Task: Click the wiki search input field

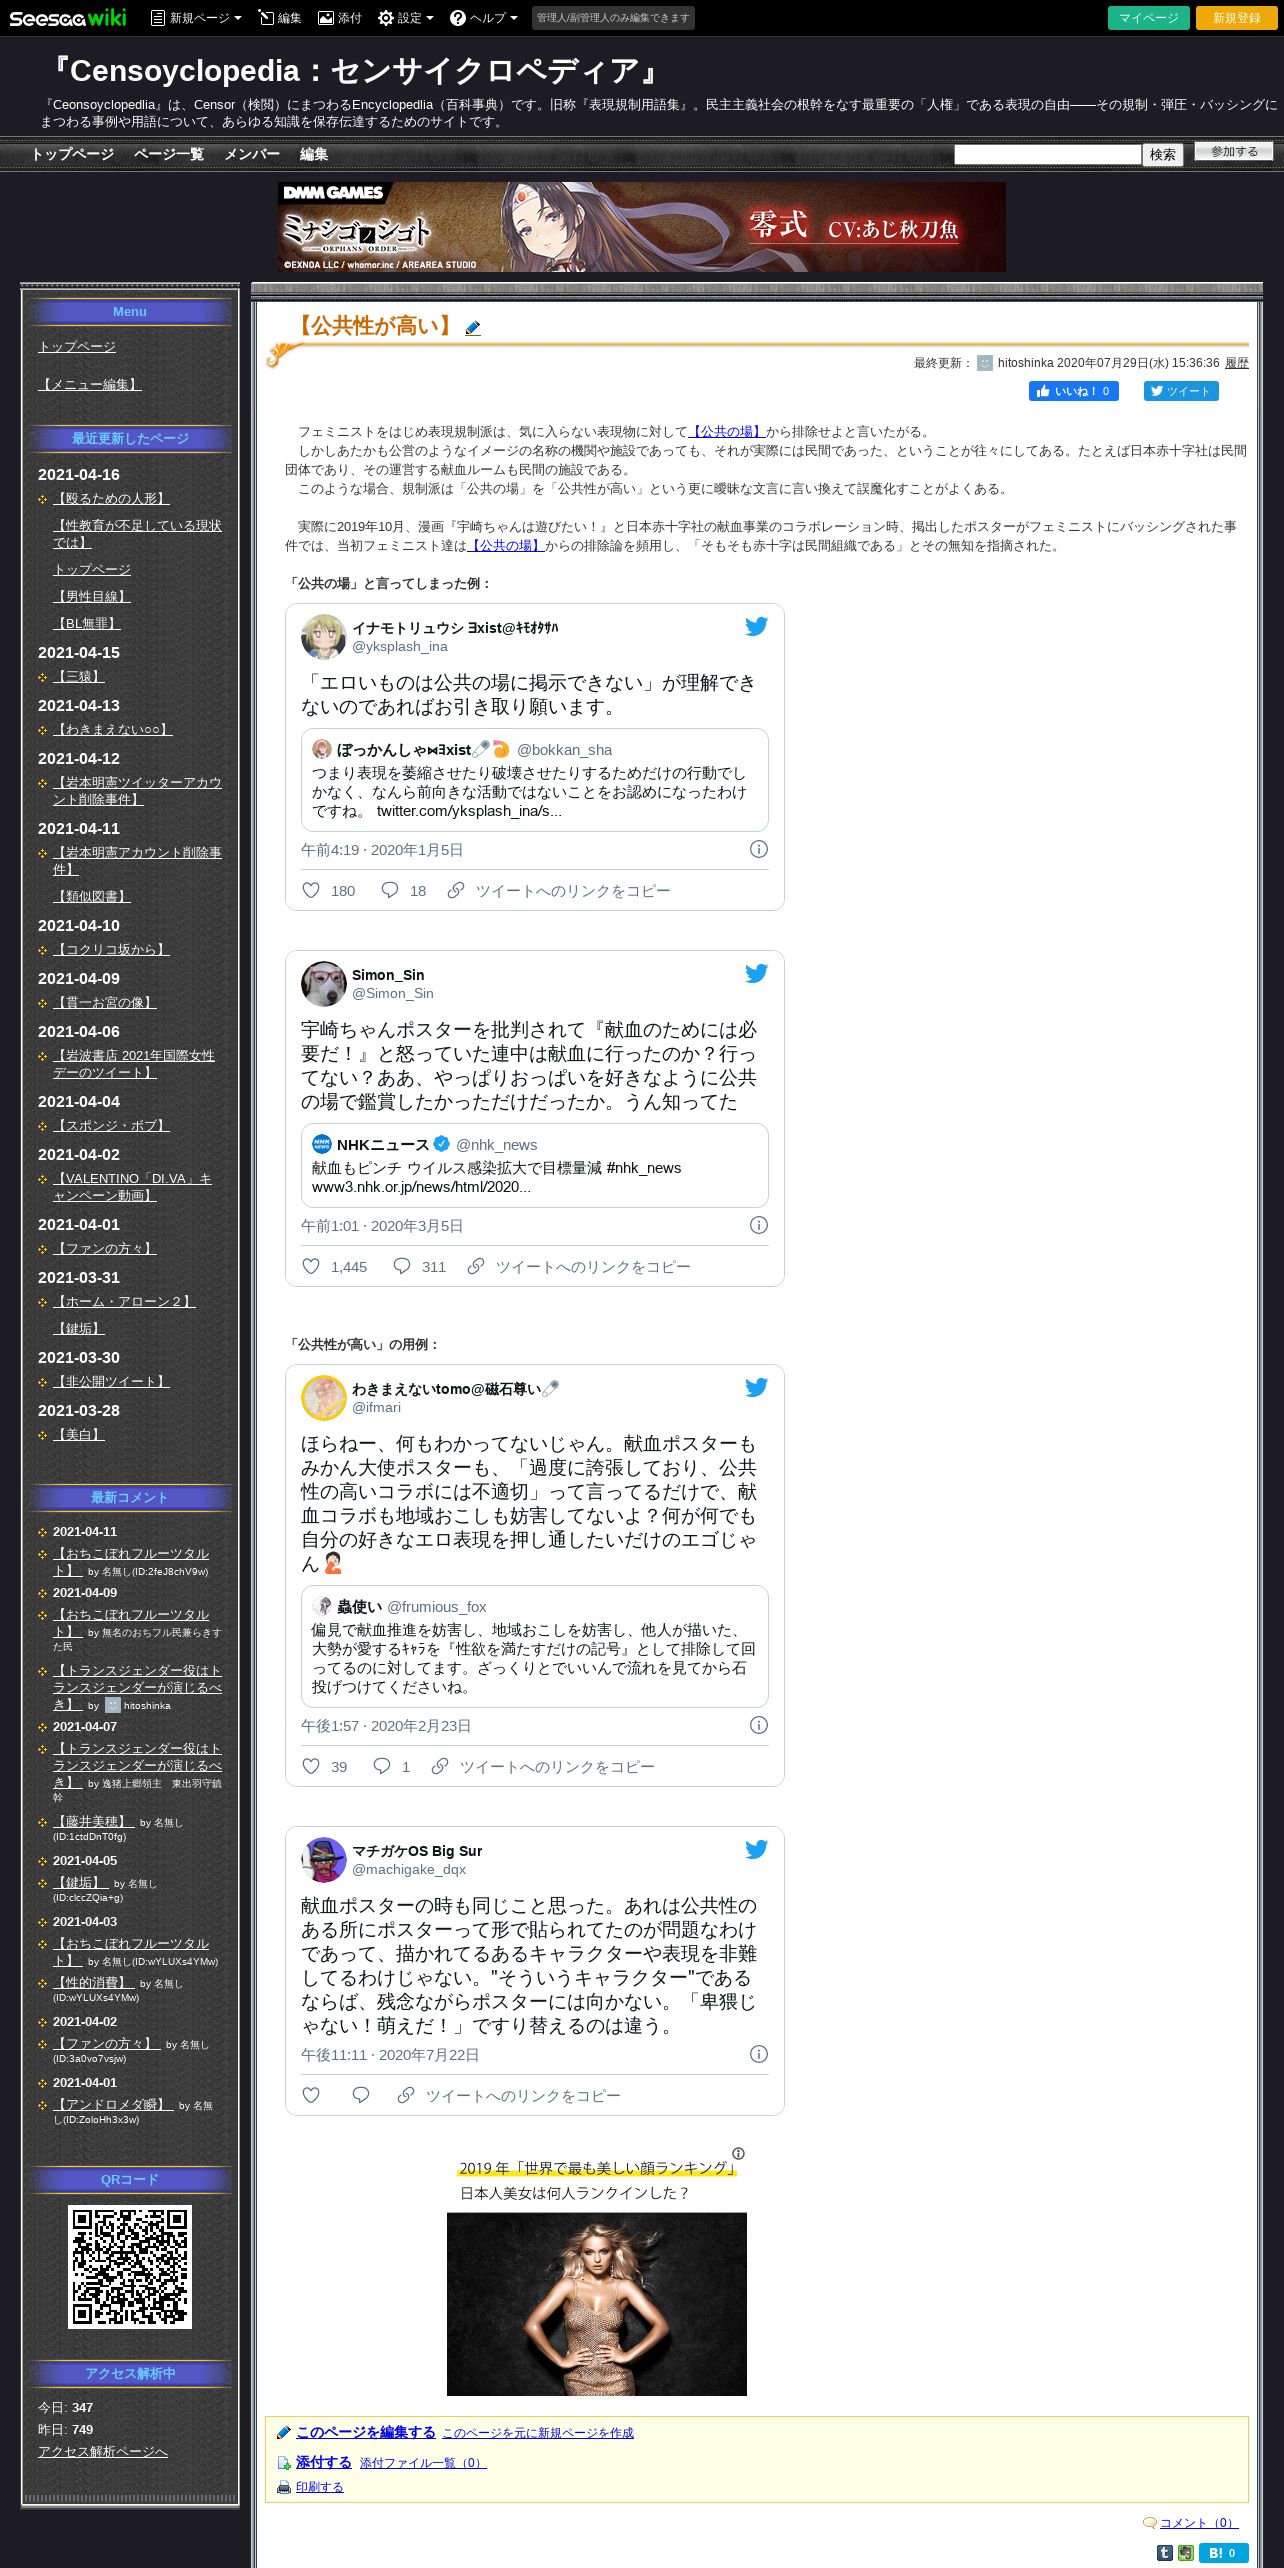Action: point(1047,154)
